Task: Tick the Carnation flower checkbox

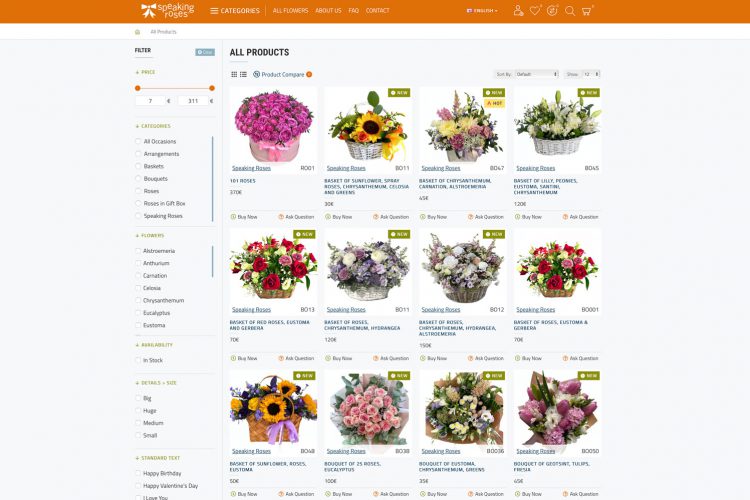Action: coord(139,276)
